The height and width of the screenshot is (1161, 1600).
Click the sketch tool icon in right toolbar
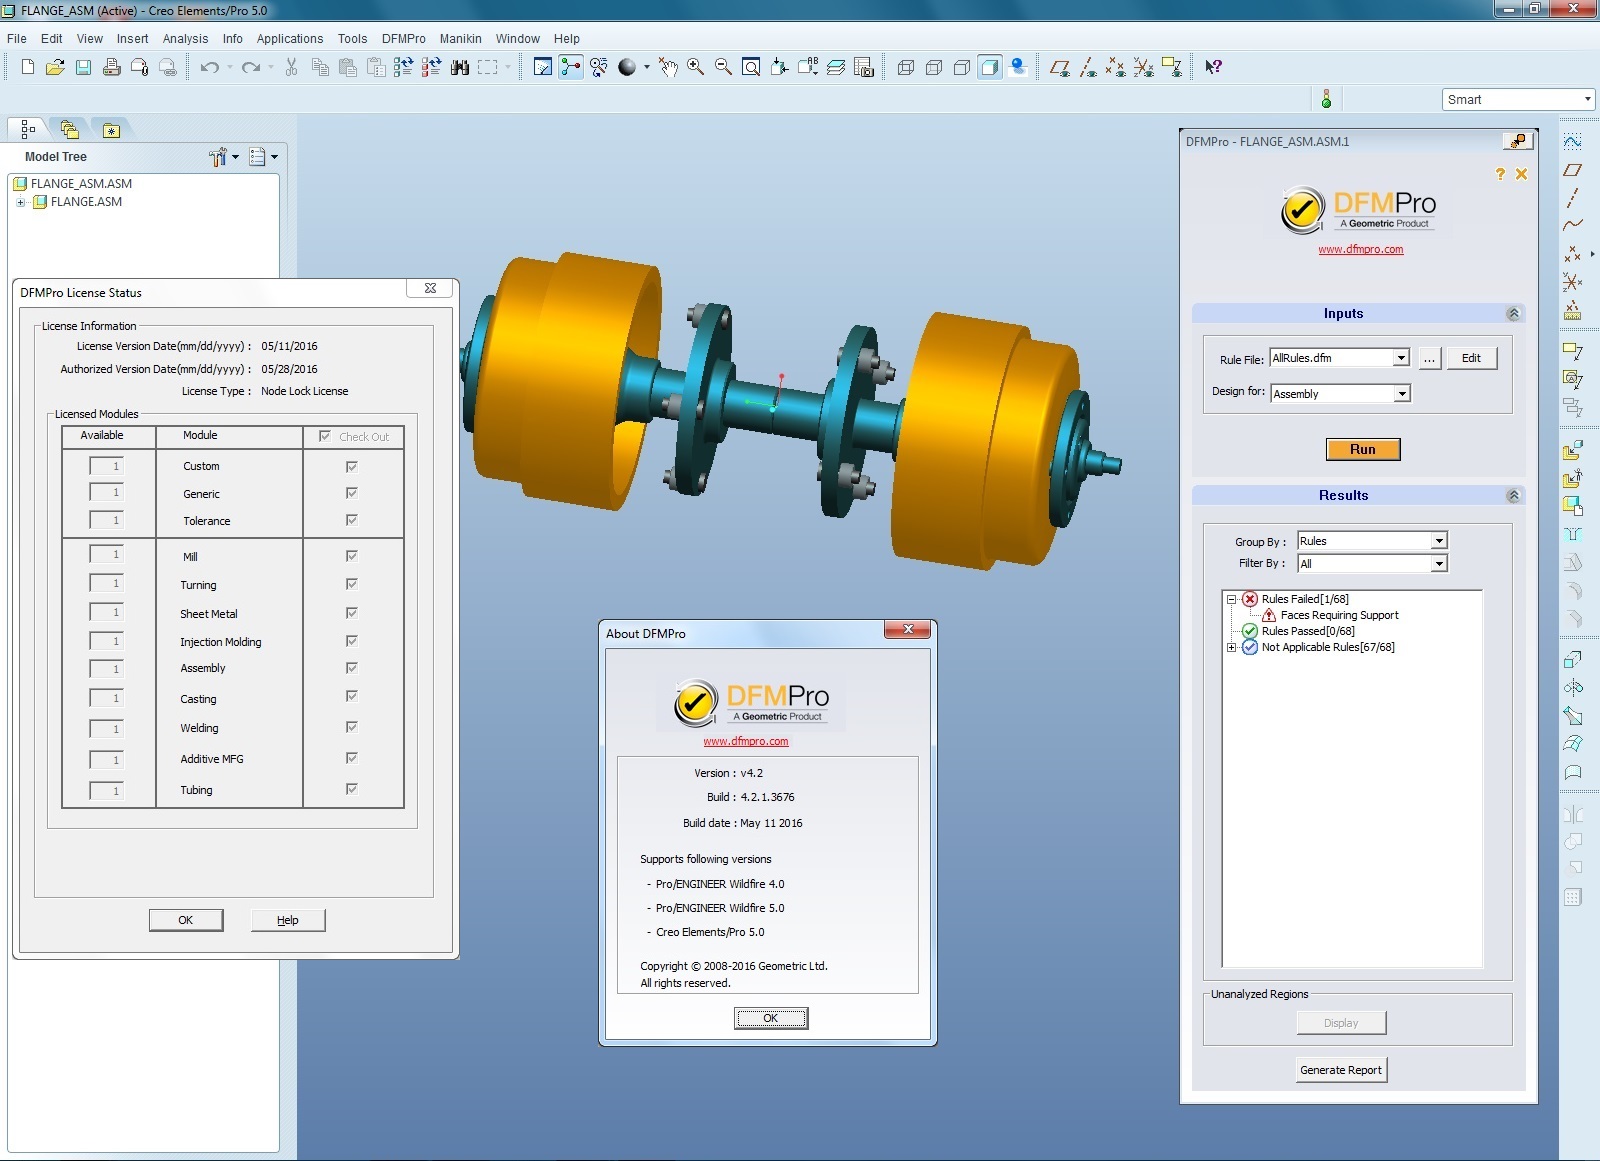click(1573, 142)
